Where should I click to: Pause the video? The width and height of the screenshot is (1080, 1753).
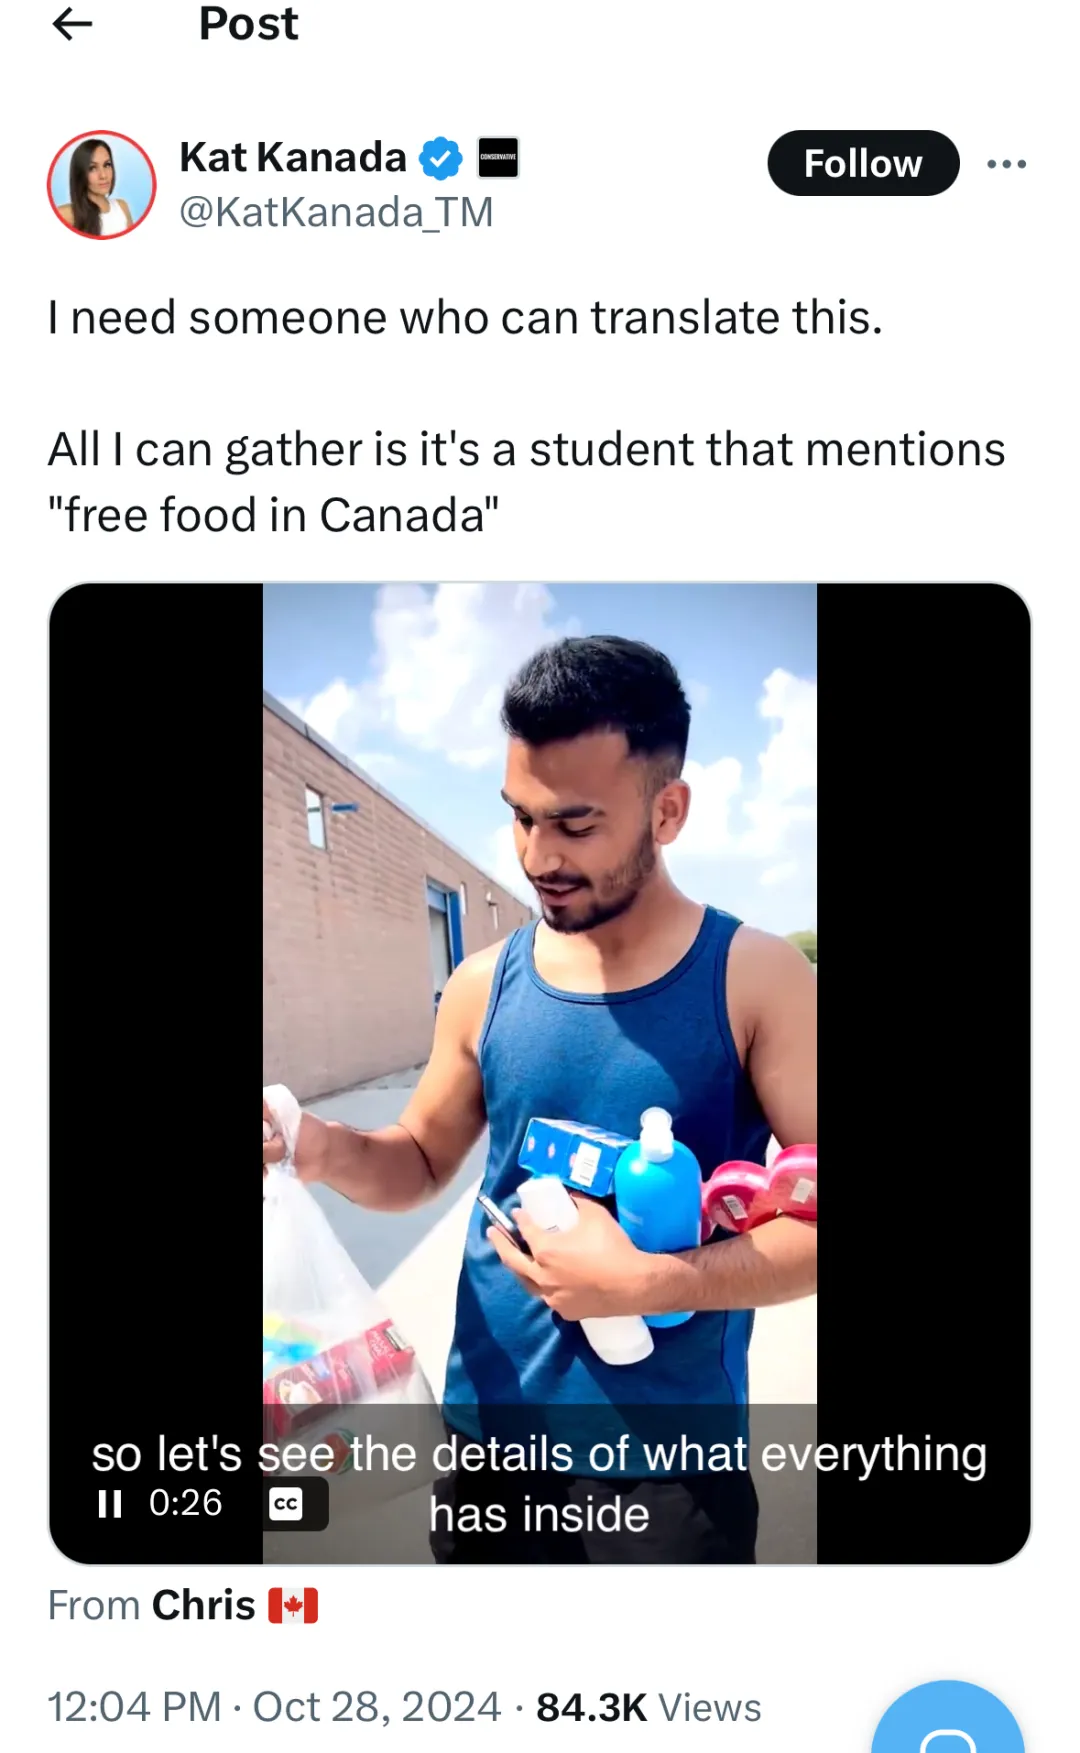coord(110,1503)
